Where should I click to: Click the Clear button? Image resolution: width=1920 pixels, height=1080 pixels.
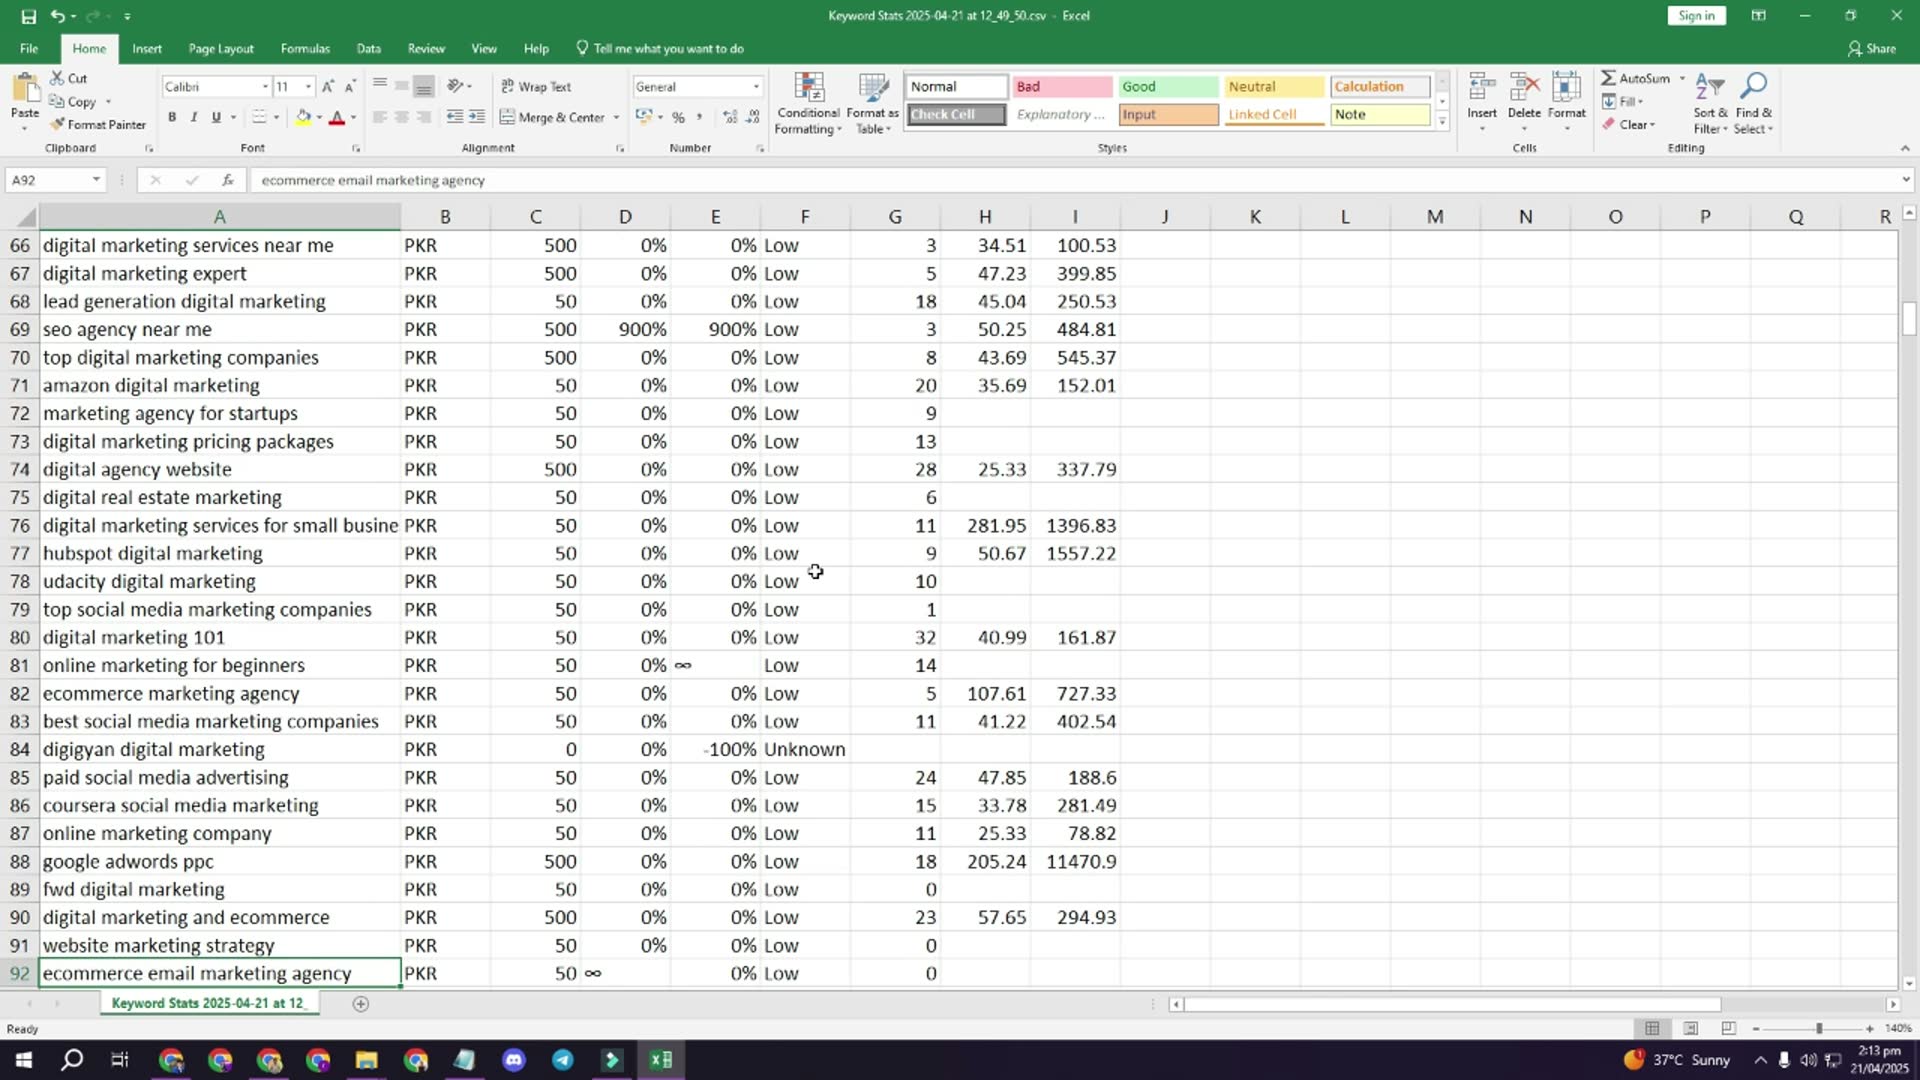(1629, 124)
